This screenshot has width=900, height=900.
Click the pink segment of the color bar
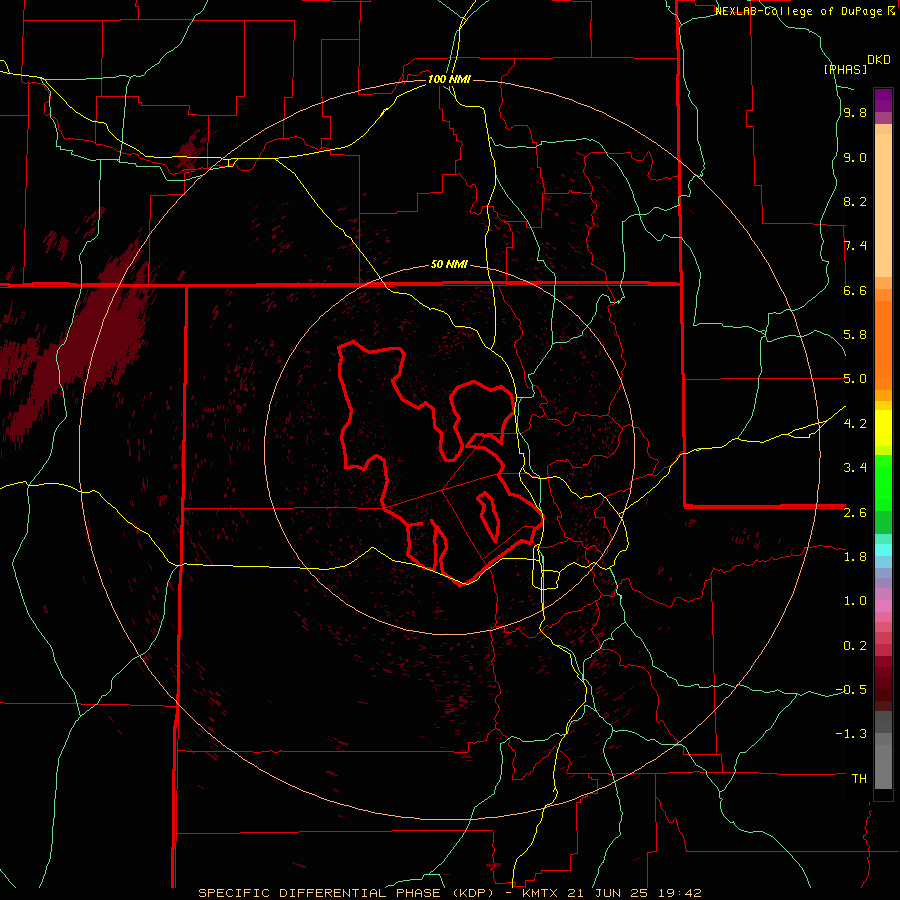click(883, 606)
